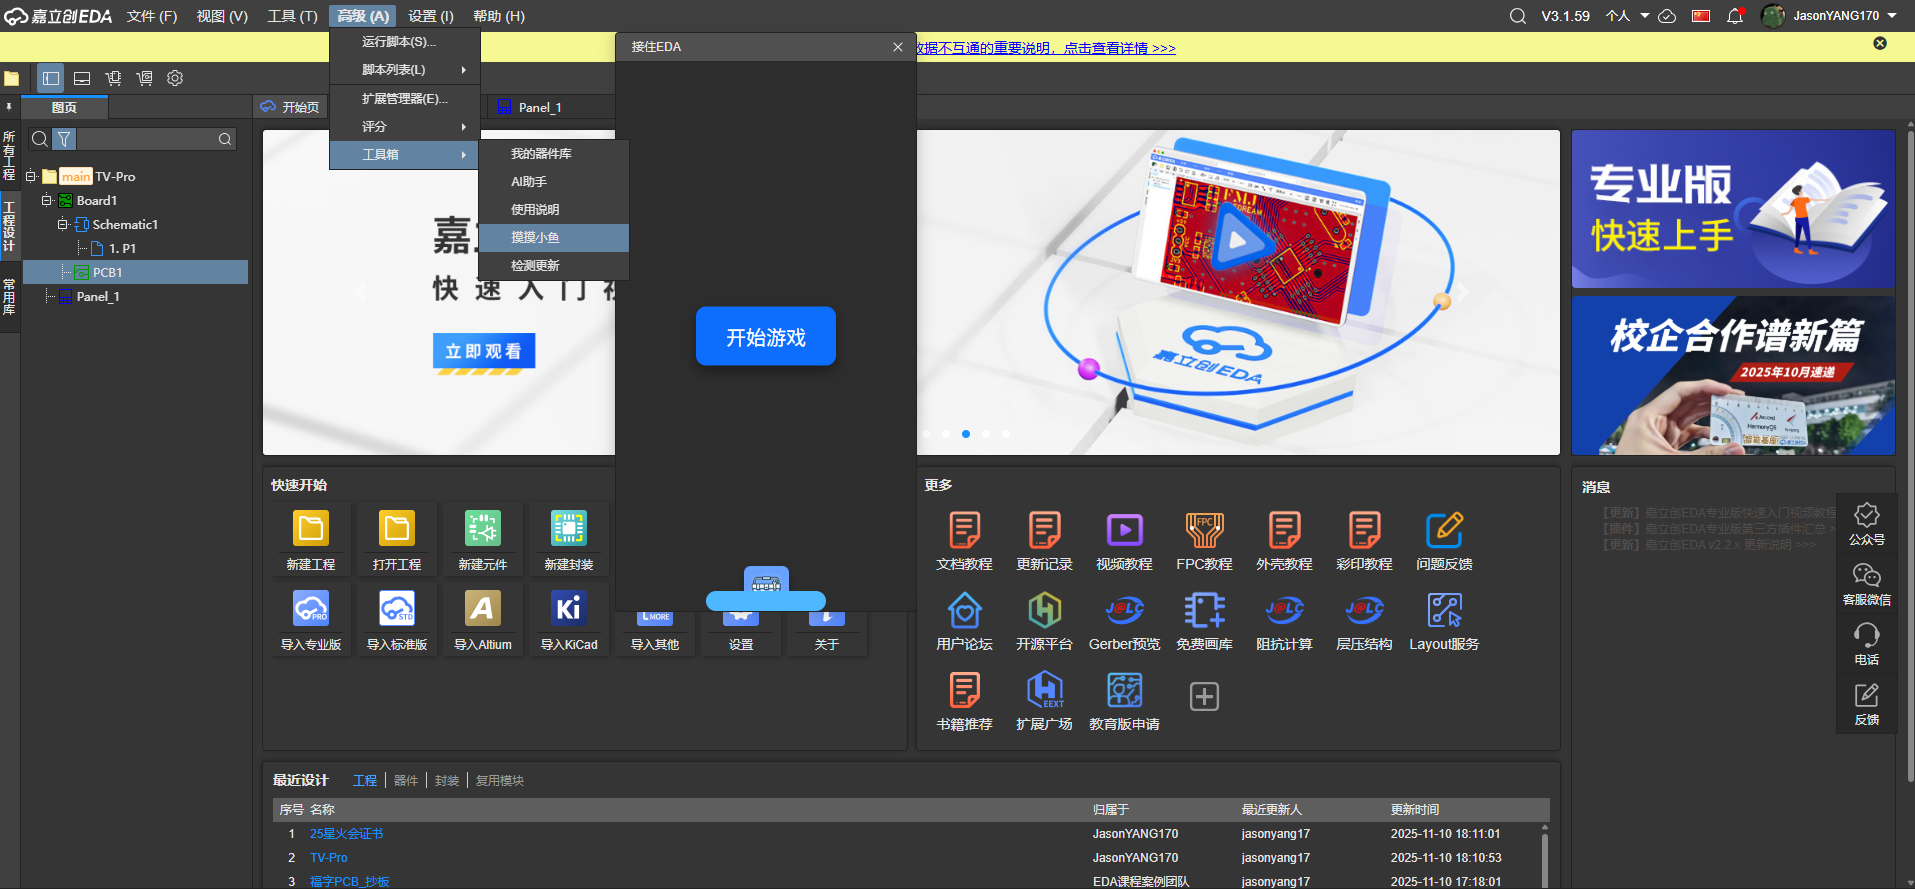
Task: Open the 视图 (V) menu
Action: [222, 16]
